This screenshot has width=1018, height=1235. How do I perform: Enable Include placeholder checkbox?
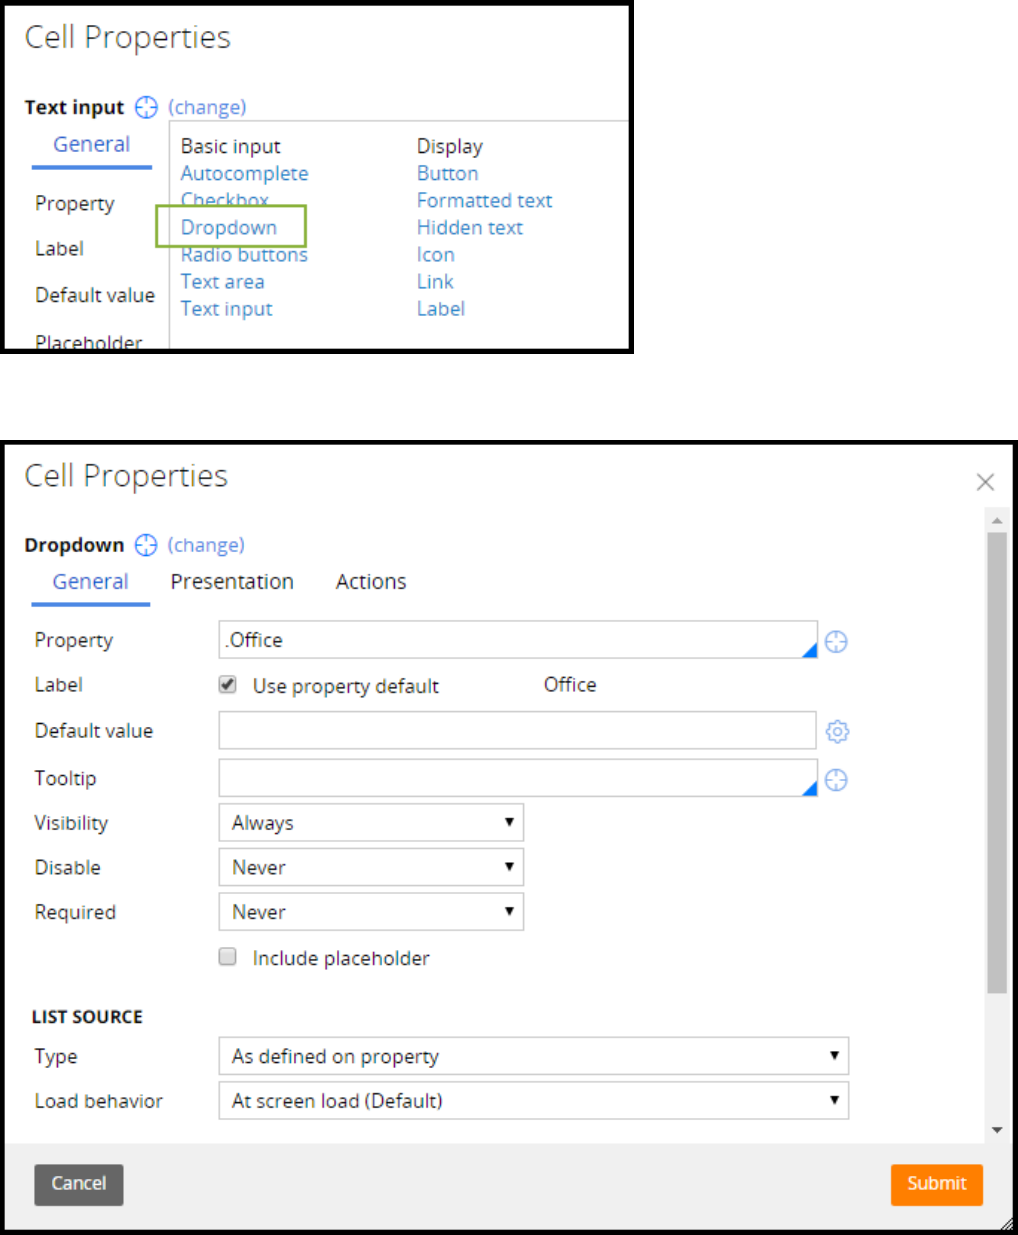pos(228,957)
